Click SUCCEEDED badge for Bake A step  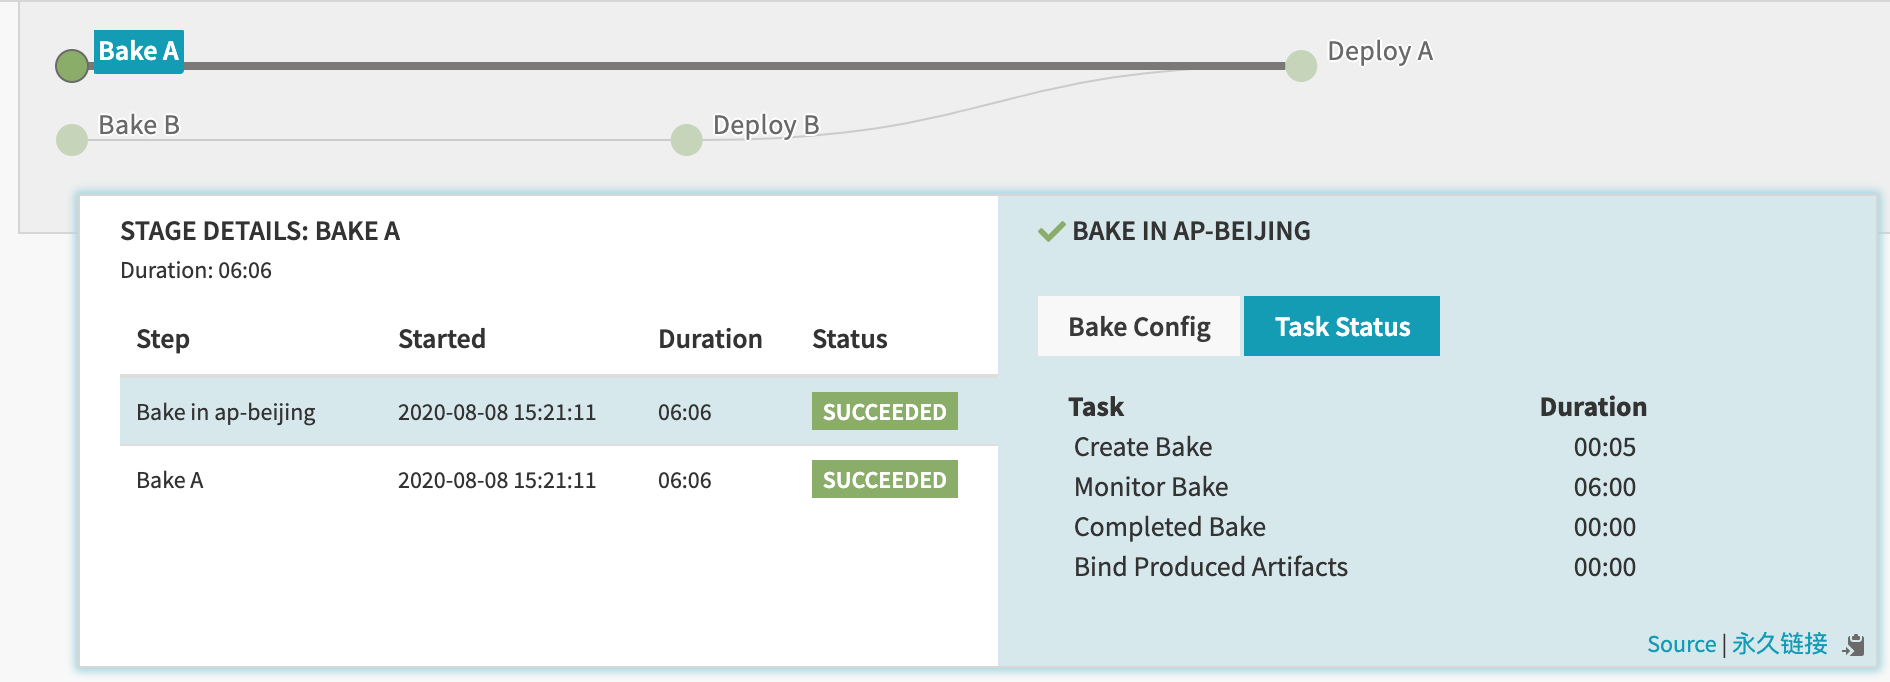pyautogui.click(x=884, y=480)
